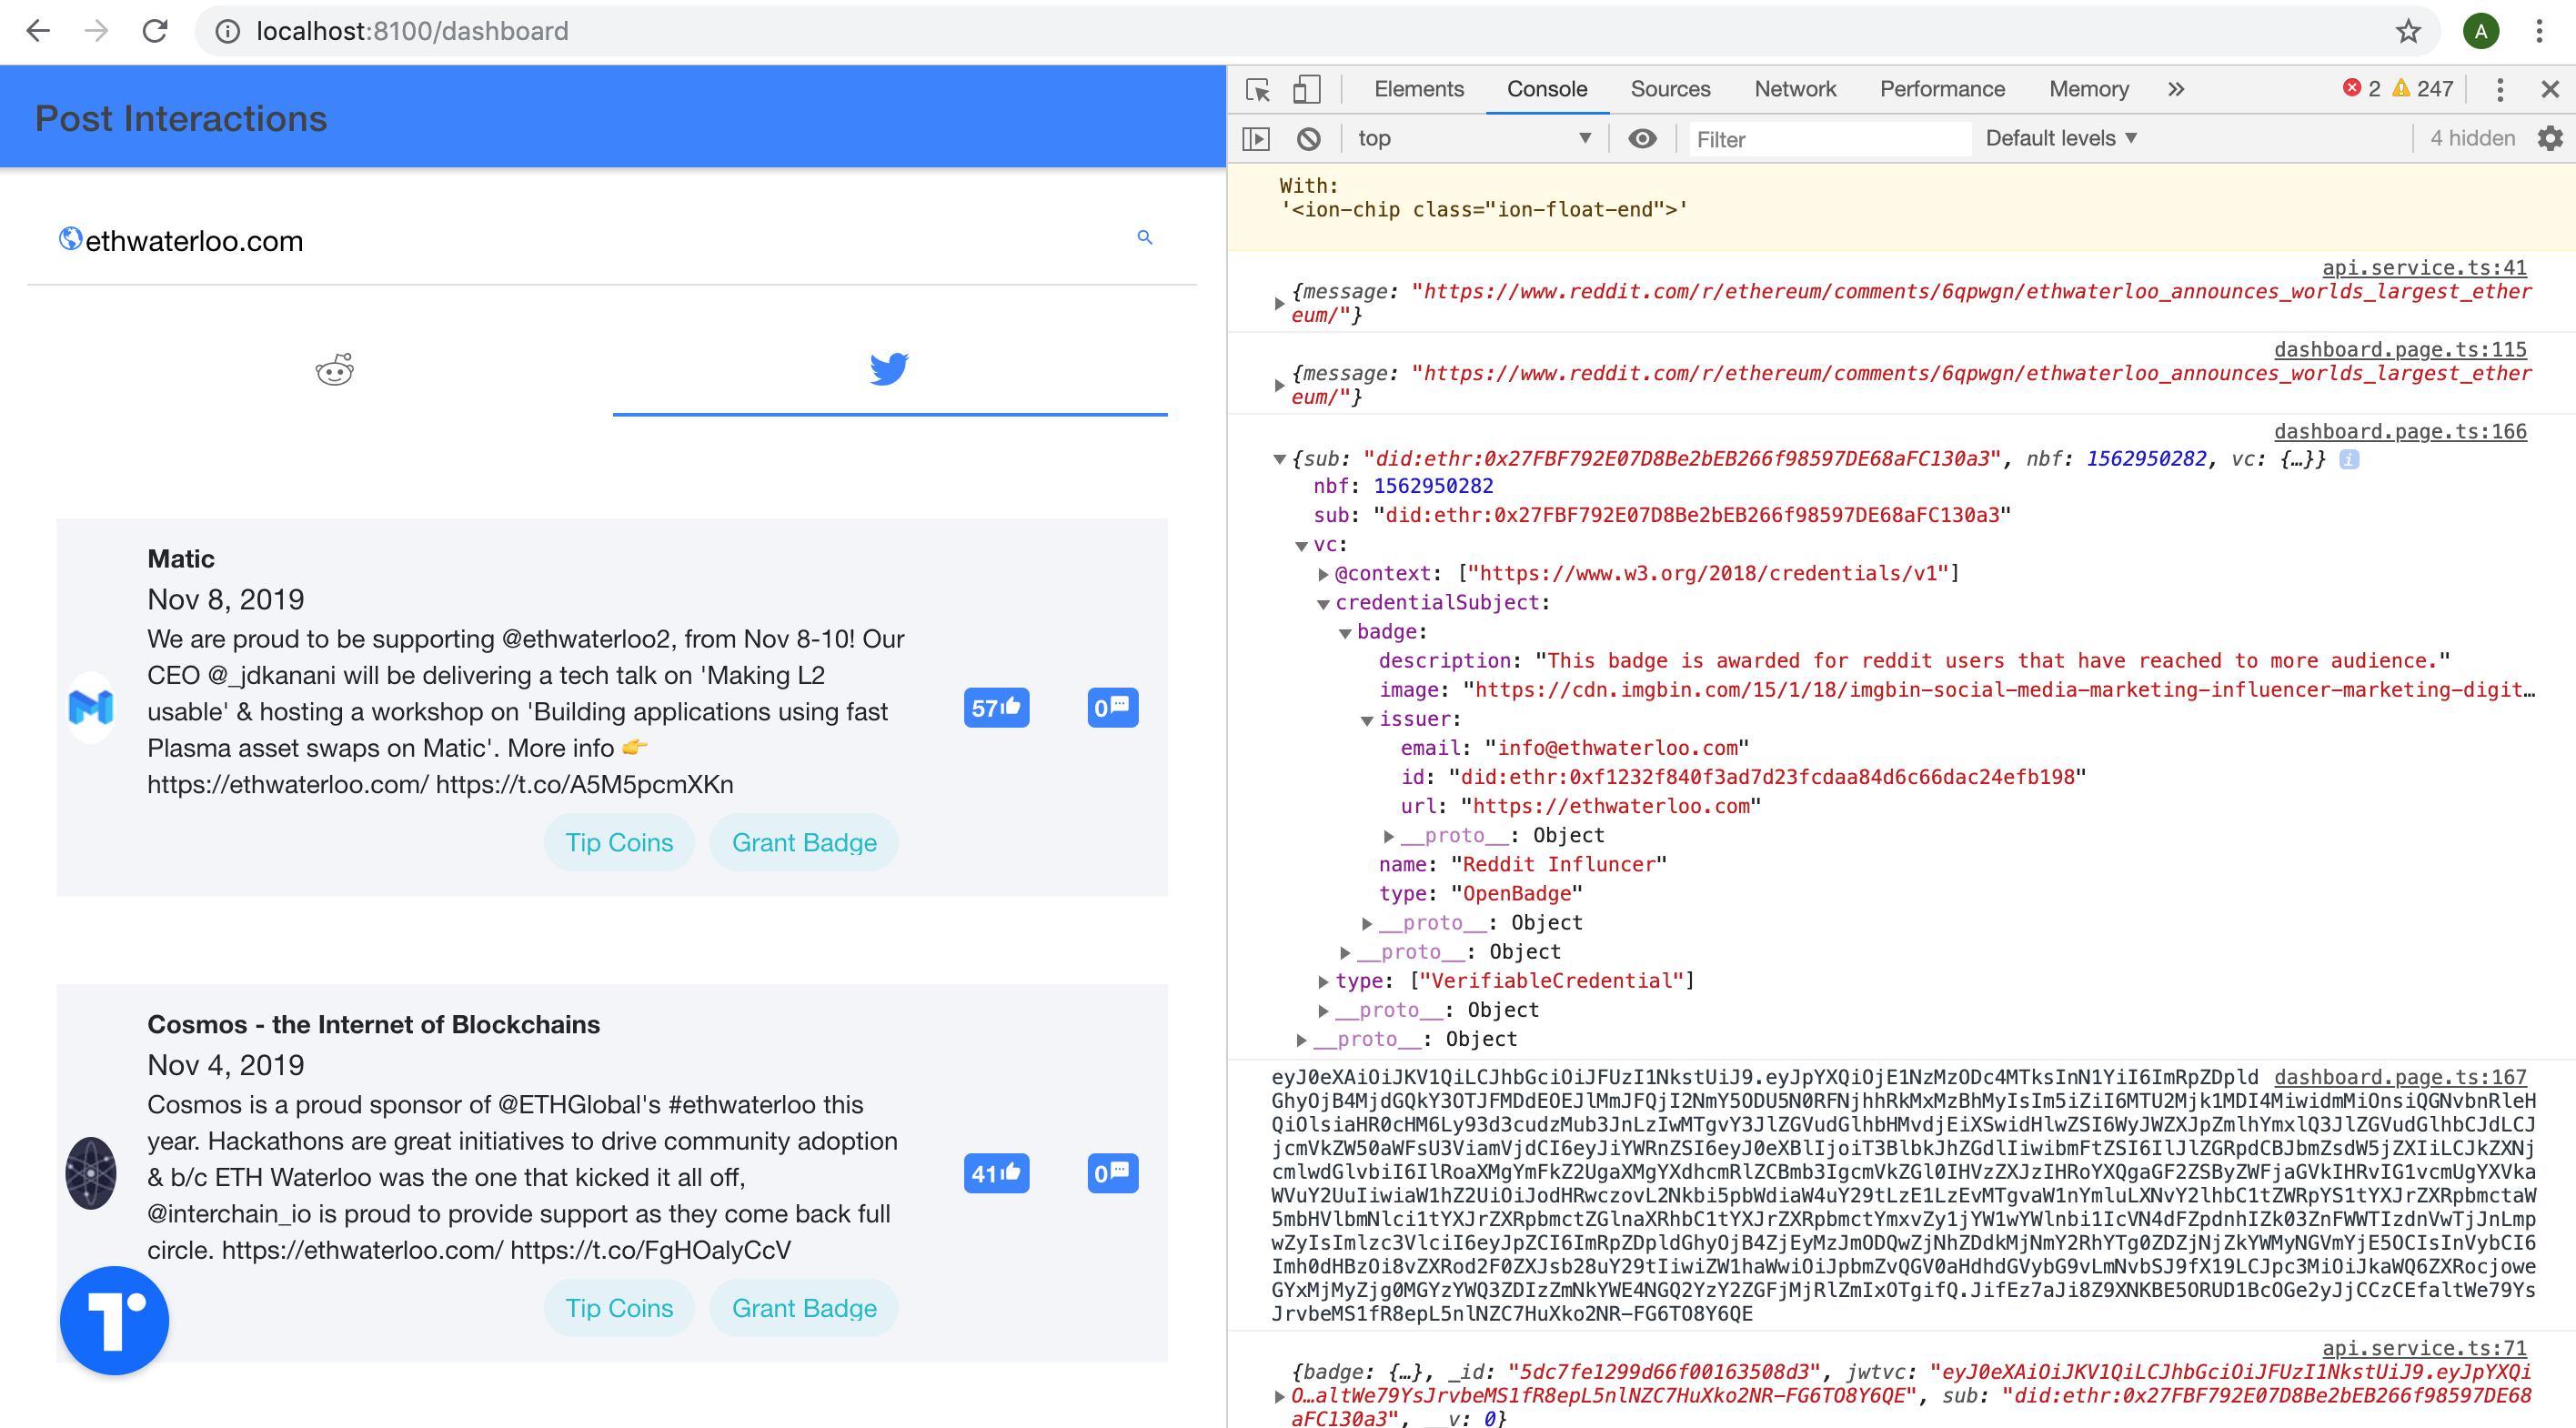Screen dimensions: 2576x1428
Task: Clear console with the ban icon
Action: (x=1308, y=139)
